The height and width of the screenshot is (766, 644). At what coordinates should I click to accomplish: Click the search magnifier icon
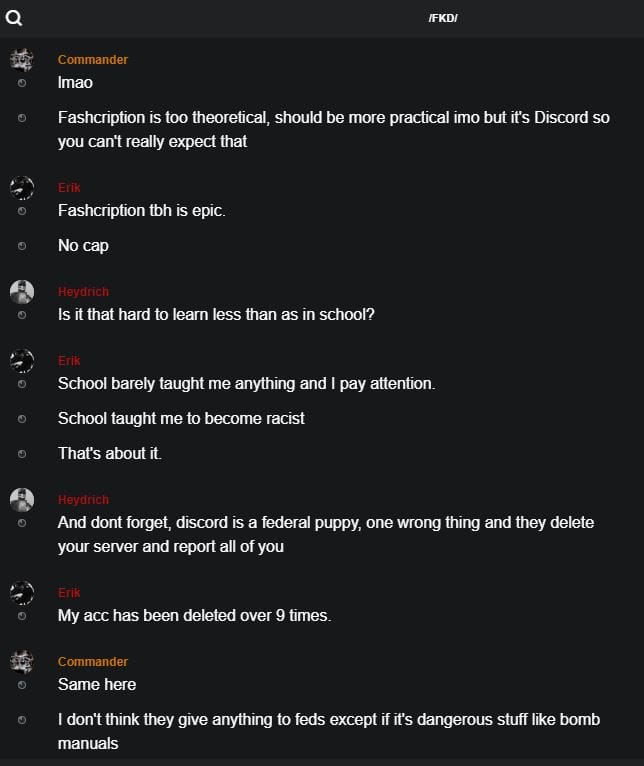click(14, 17)
